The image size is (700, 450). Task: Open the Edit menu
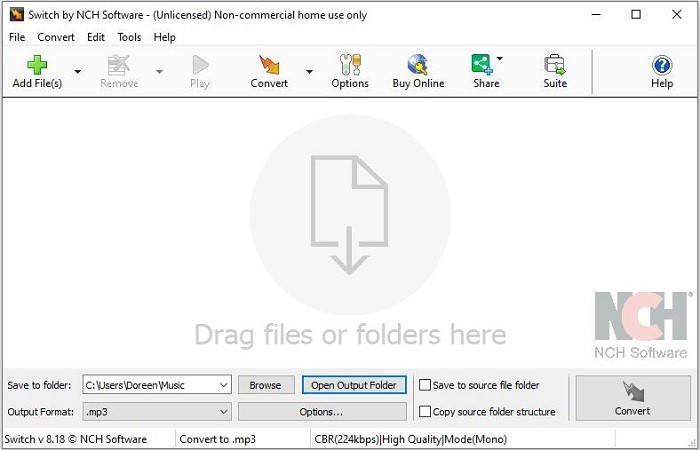coord(96,37)
